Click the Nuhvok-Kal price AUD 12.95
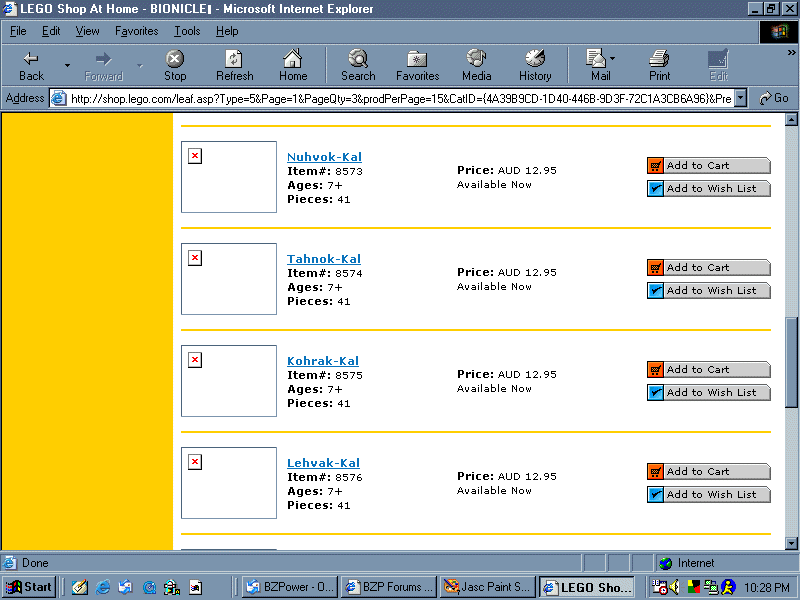The height and width of the screenshot is (600, 800). [x=527, y=170]
